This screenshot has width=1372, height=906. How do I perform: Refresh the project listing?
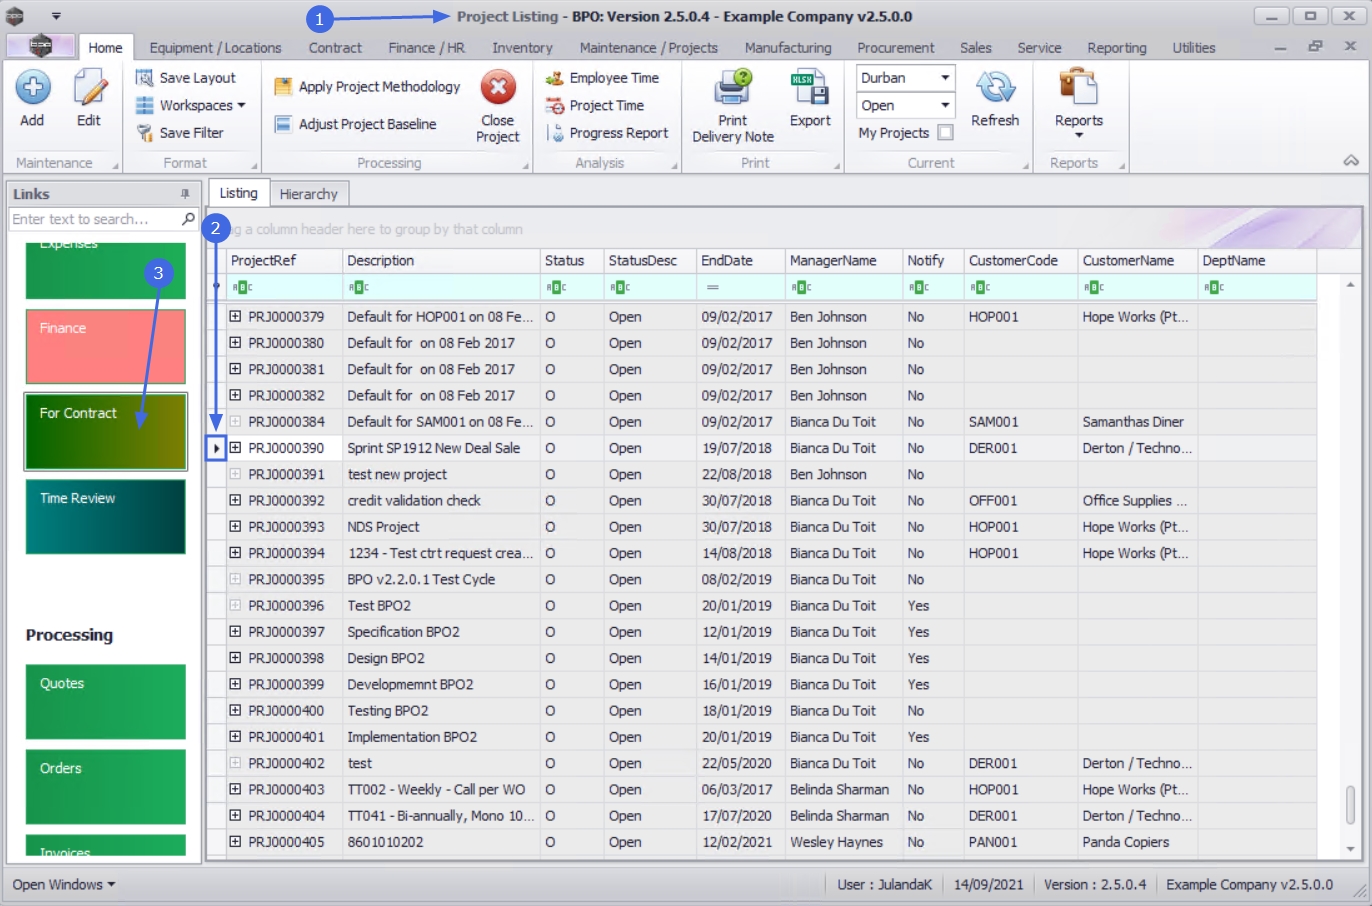point(994,89)
